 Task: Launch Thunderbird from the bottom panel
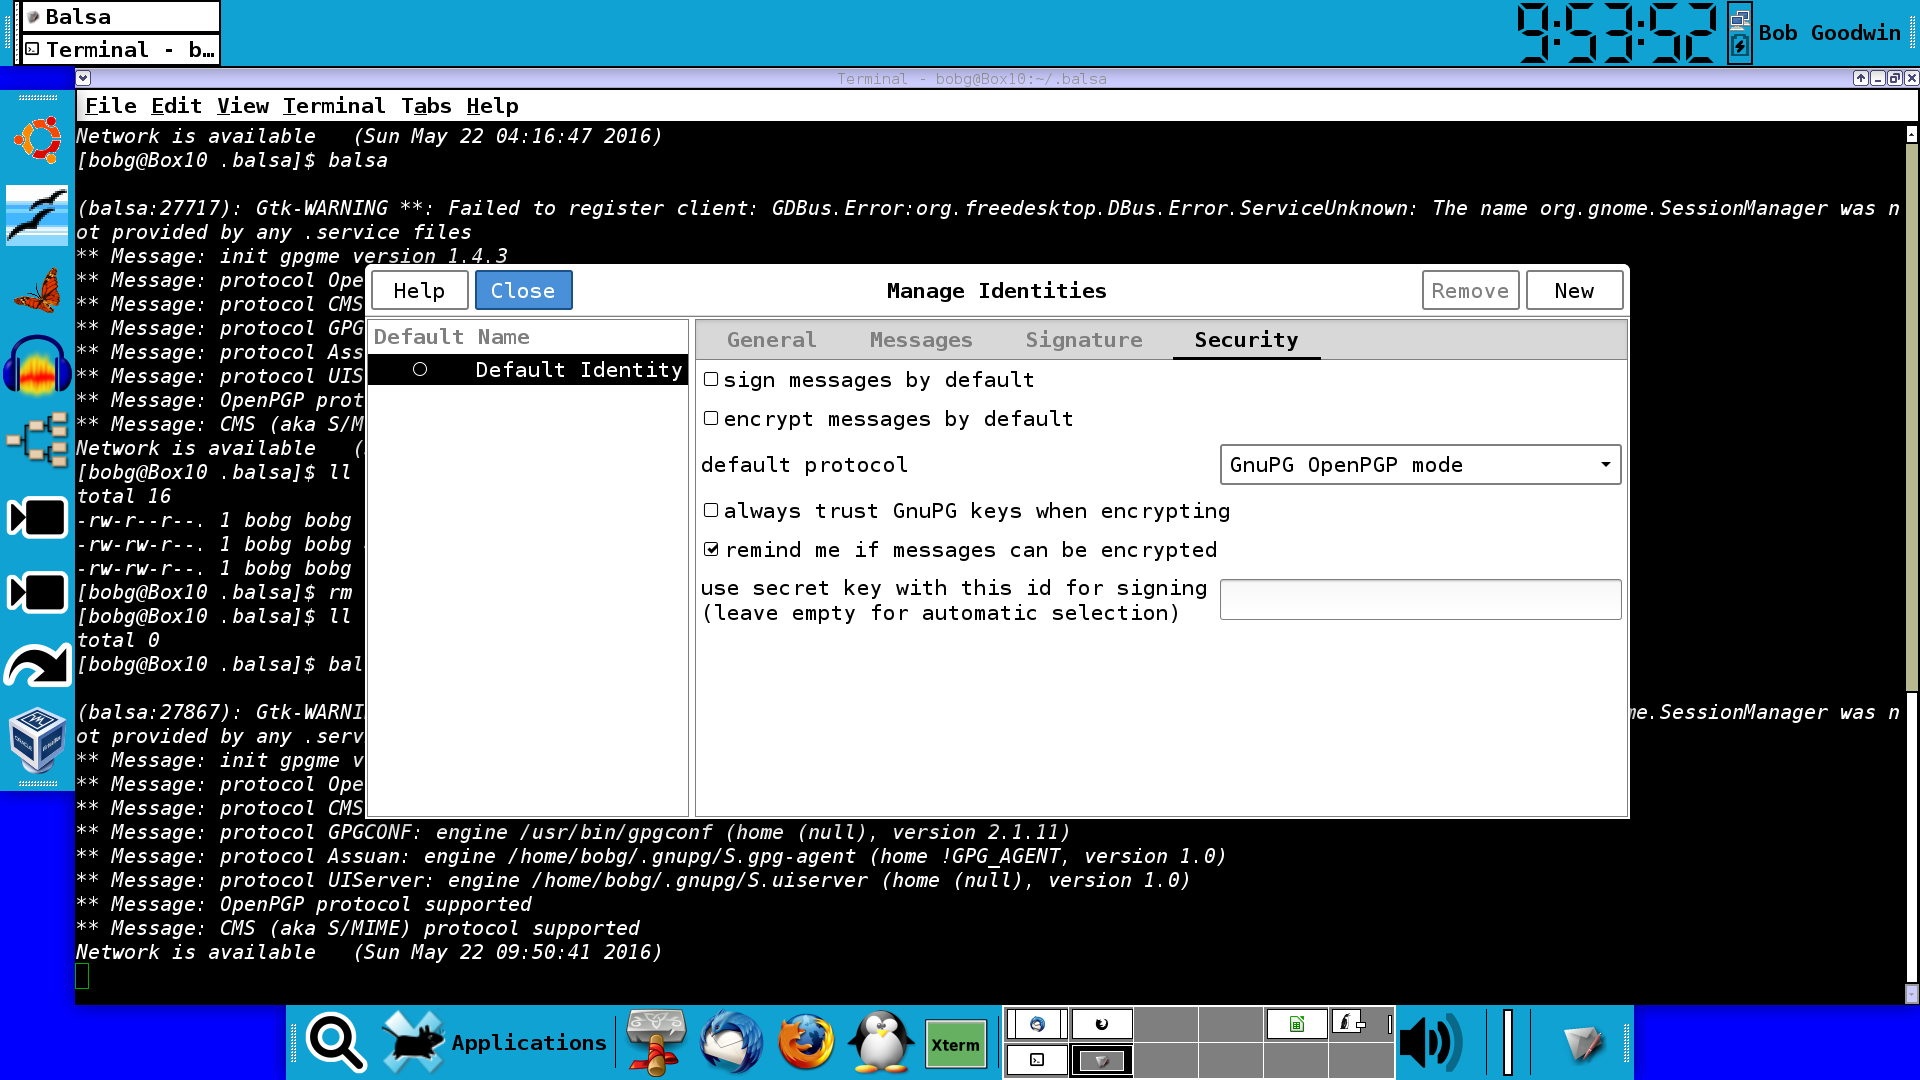[x=731, y=1042]
